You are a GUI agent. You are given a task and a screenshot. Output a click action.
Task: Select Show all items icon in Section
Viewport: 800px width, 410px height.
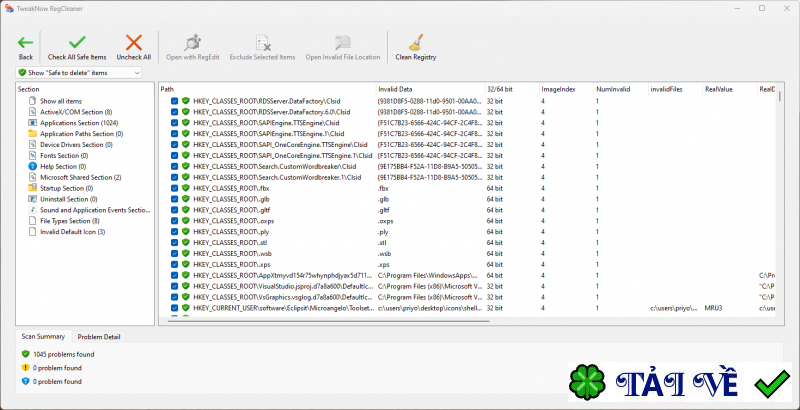tap(33, 101)
